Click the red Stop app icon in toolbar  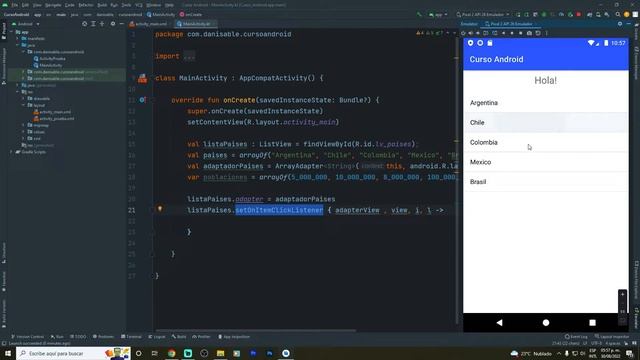coord(578,14)
